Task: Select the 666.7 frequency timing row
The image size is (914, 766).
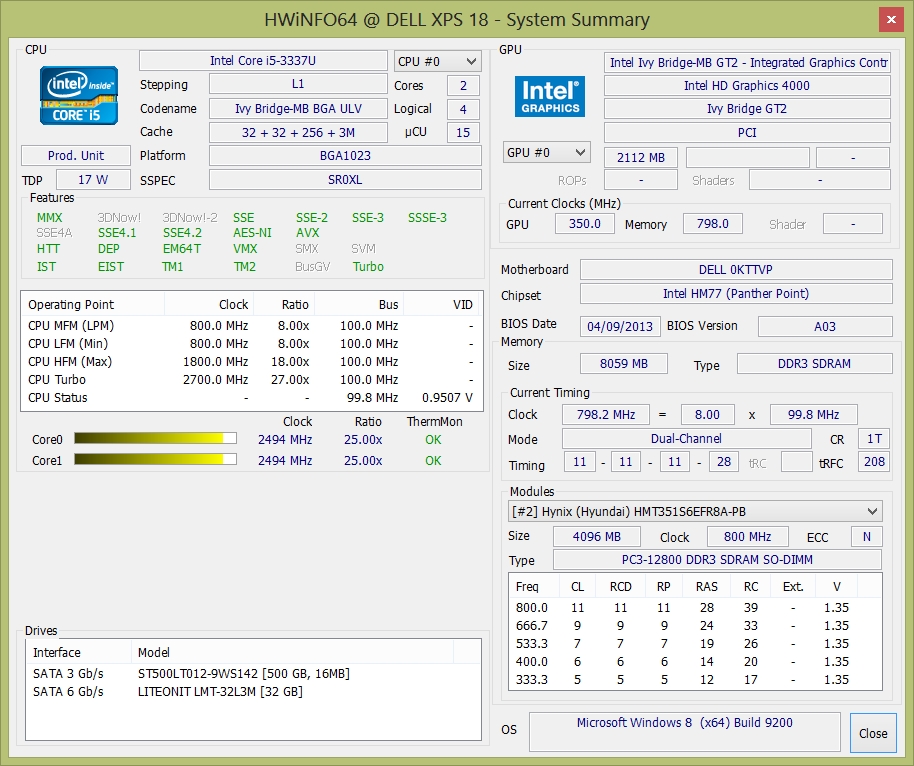Action: coord(695,626)
